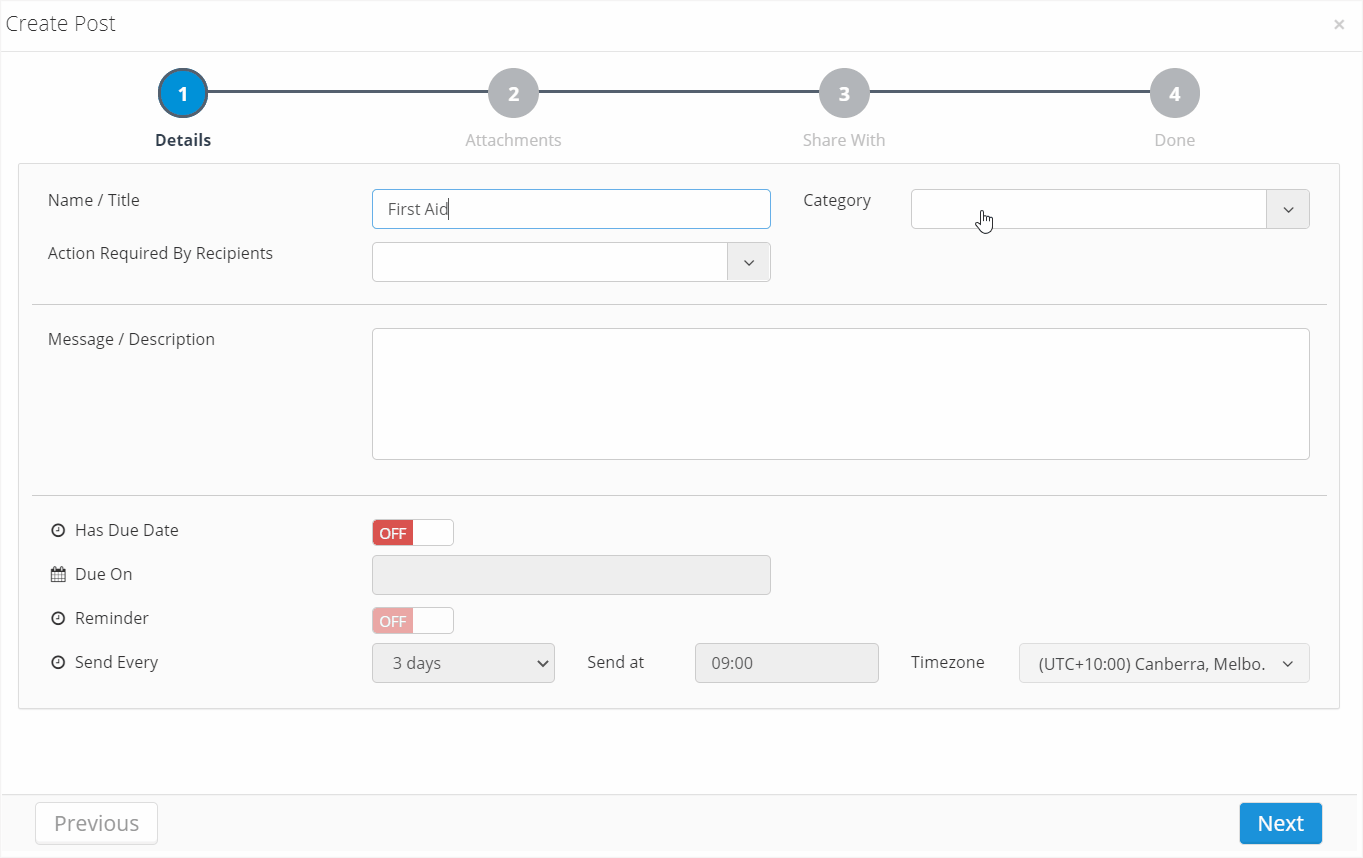The width and height of the screenshot is (1363, 858).
Task: Click the Details step label
Action: [x=183, y=140]
